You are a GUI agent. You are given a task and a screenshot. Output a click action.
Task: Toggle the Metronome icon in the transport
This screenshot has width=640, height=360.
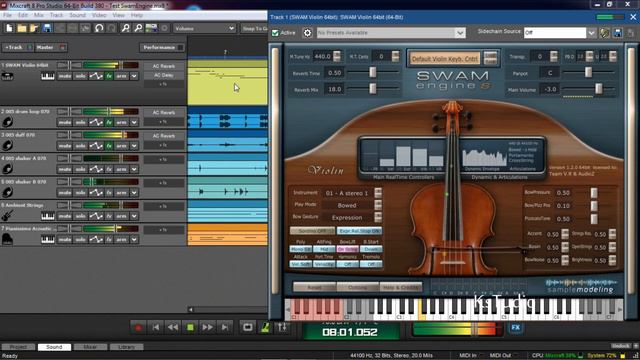click(265, 327)
